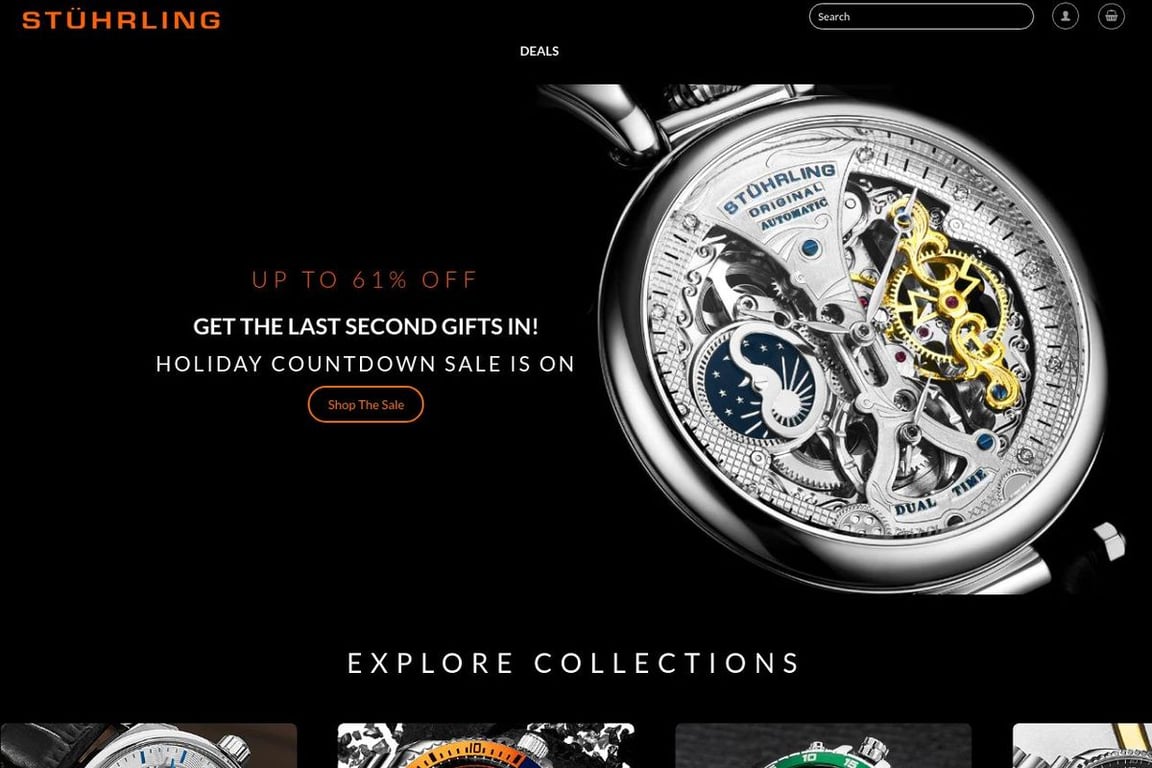1152x768 pixels.
Task: Focus the Search input field
Action: tap(921, 16)
